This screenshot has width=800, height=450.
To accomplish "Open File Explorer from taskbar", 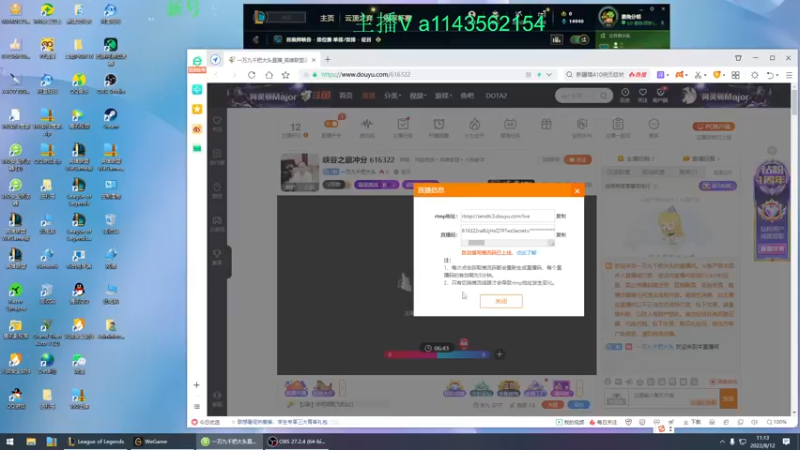I will 31,442.
